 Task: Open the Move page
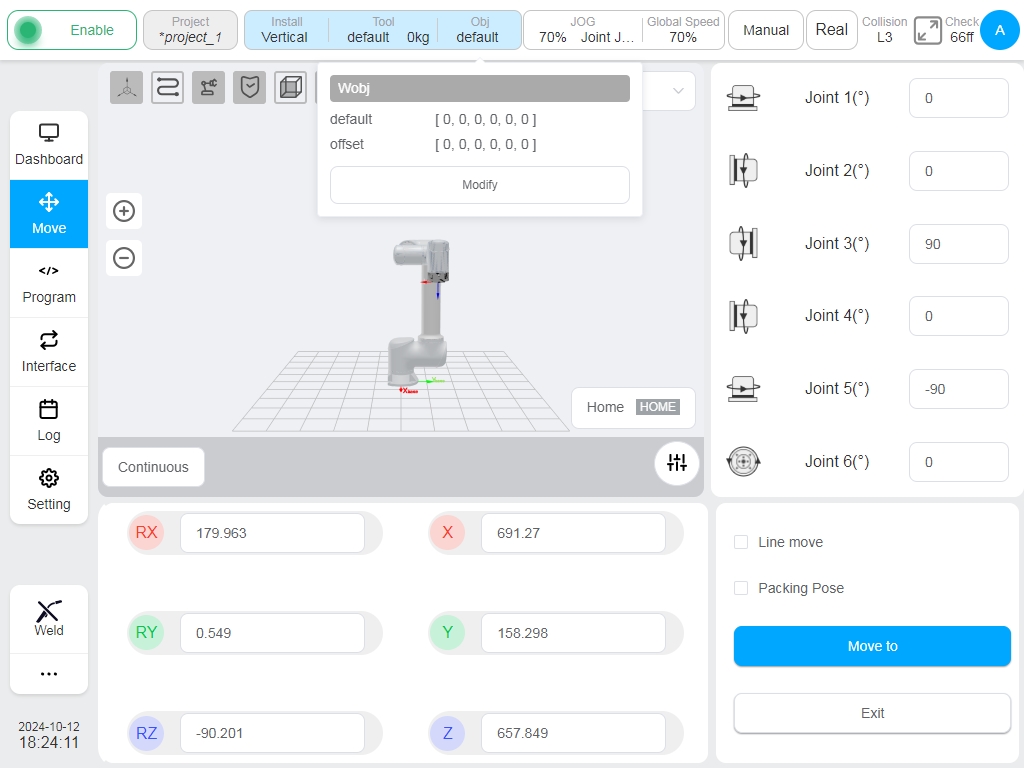click(49, 214)
